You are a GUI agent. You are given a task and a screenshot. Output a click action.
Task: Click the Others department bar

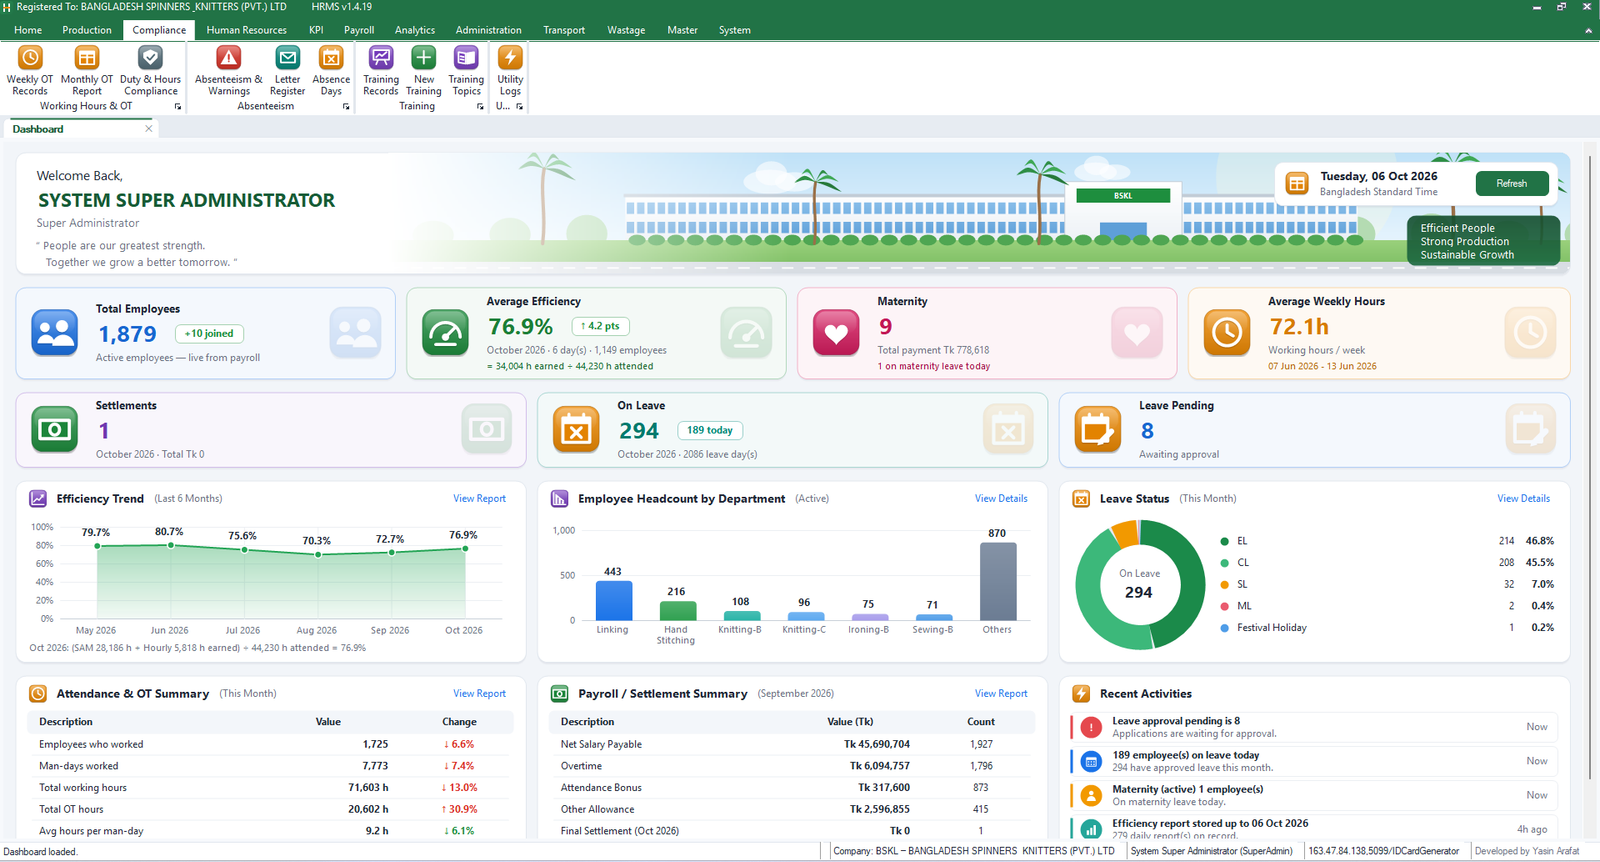click(x=997, y=581)
